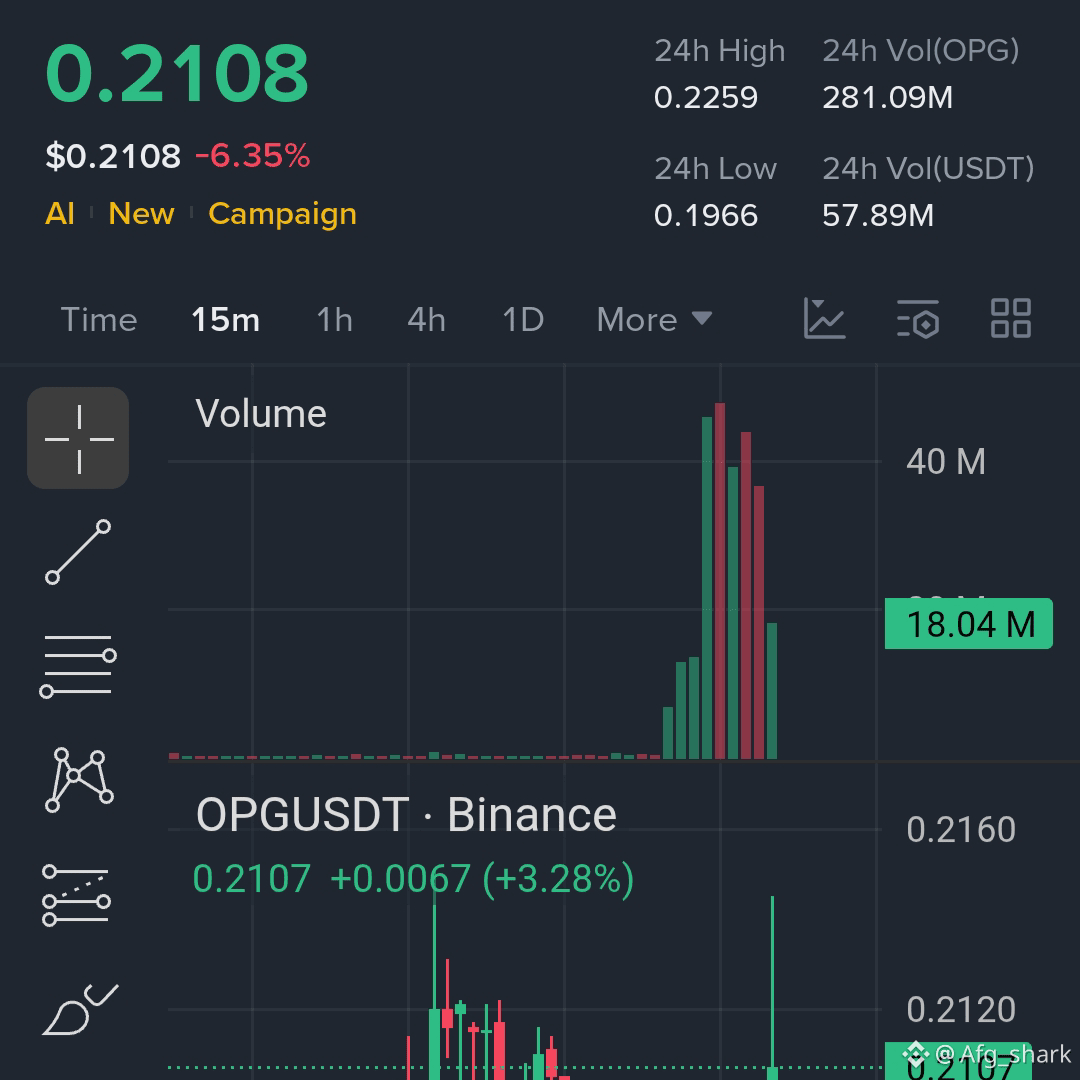Tap the New tag
Screen dimensions: 1080x1080
point(141,214)
